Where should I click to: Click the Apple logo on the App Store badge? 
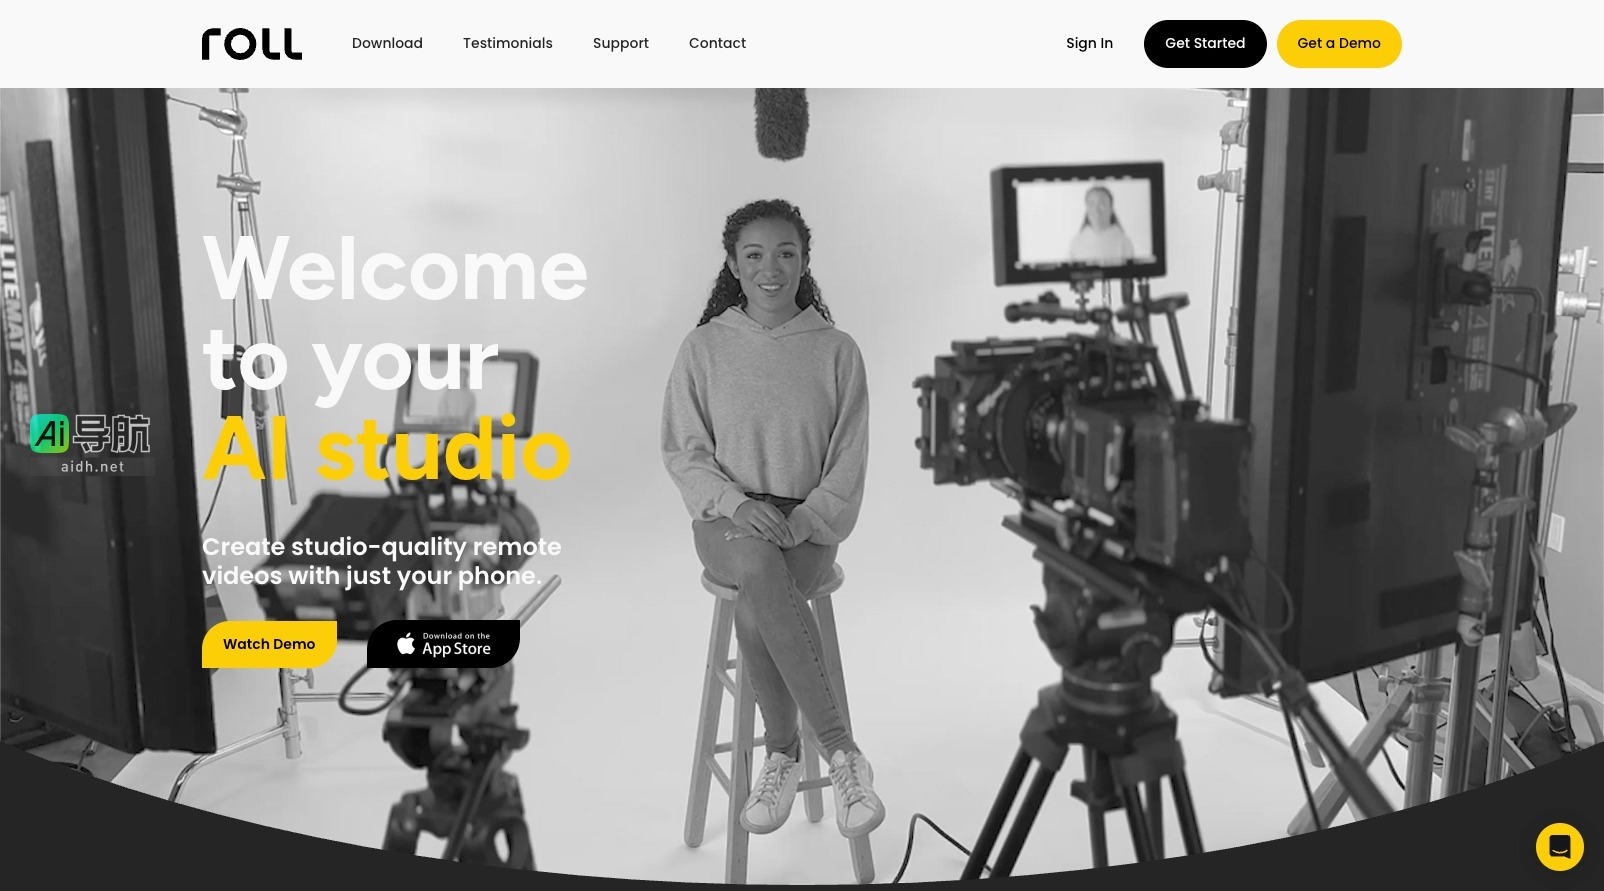tap(405, 644)
